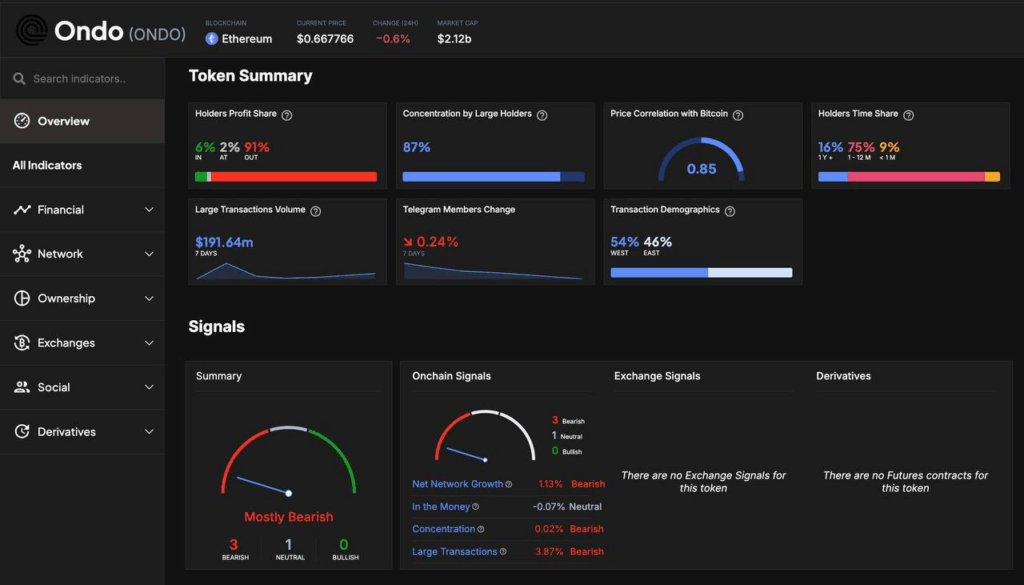Click the Mostly Bearish label

click(x=289, y=517)
